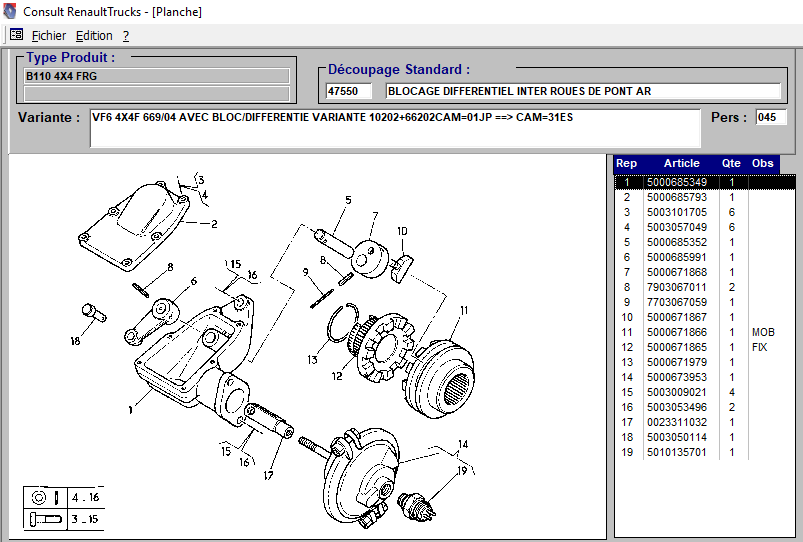Click the Consult RenaultTrucks title bar icon
The width and height of the screenshot is (803, 542).
coord(11,12)
